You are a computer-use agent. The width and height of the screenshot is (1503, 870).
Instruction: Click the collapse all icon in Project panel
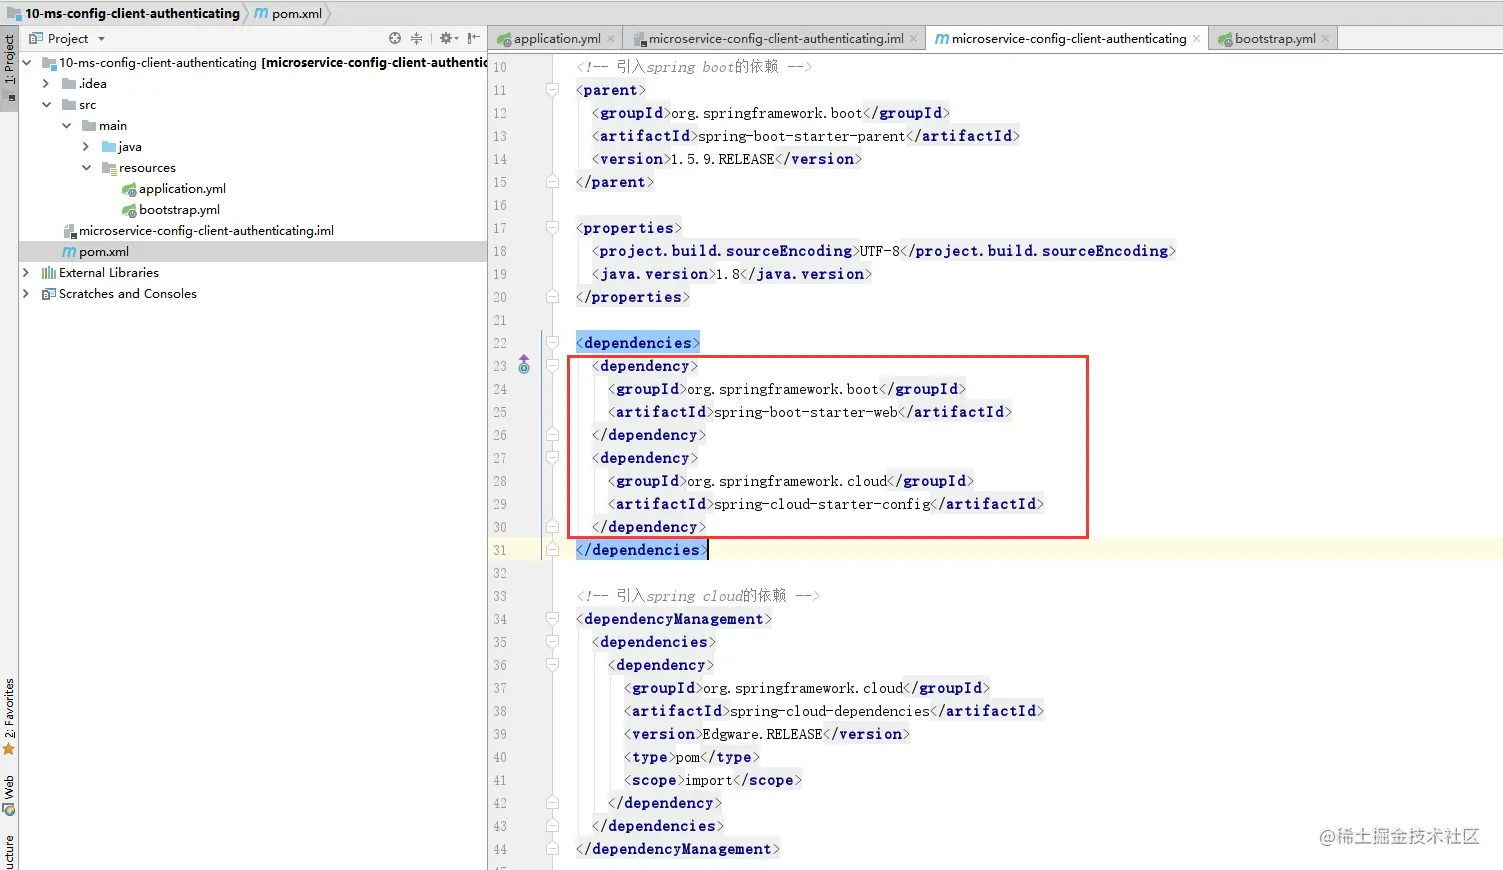416,38
